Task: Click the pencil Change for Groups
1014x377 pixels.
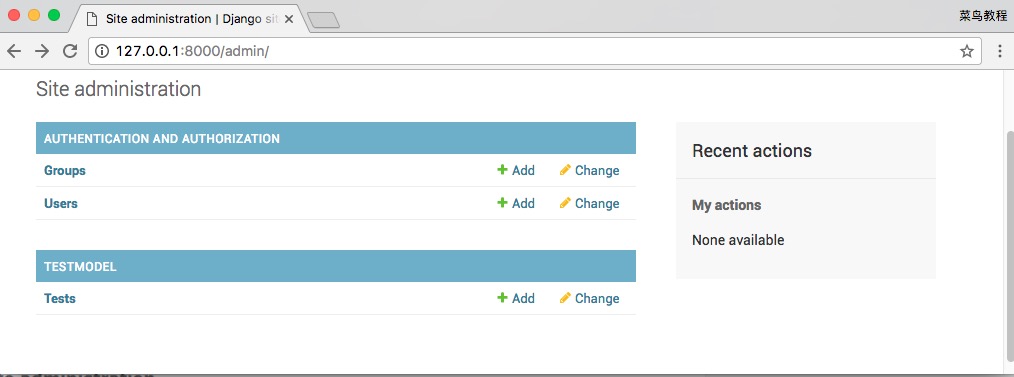Action: pos(589,170)
